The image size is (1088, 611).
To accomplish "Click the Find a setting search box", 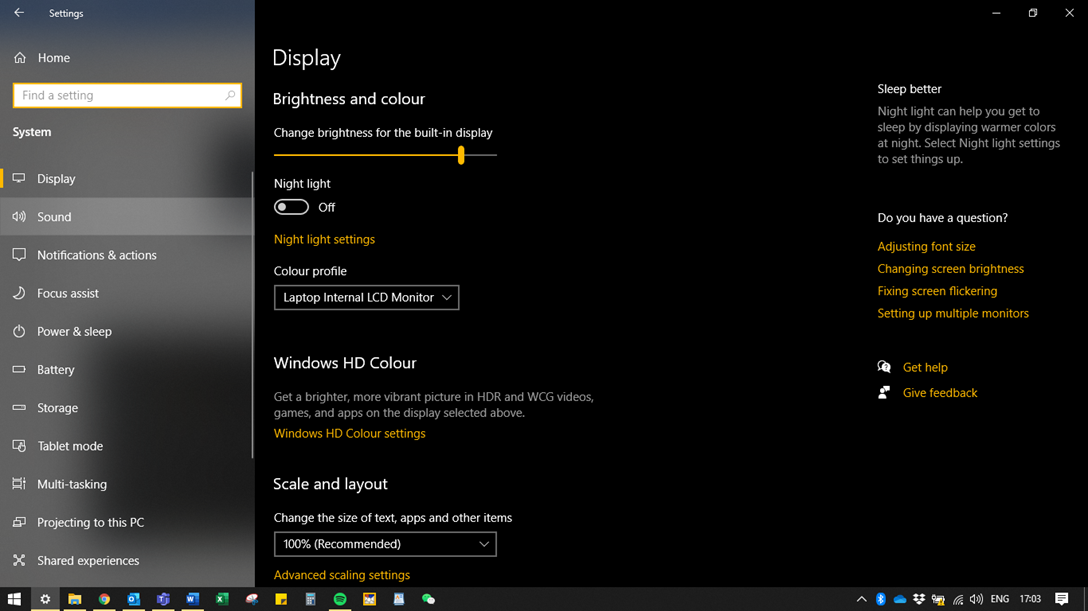I will click(x=120, y=95).
